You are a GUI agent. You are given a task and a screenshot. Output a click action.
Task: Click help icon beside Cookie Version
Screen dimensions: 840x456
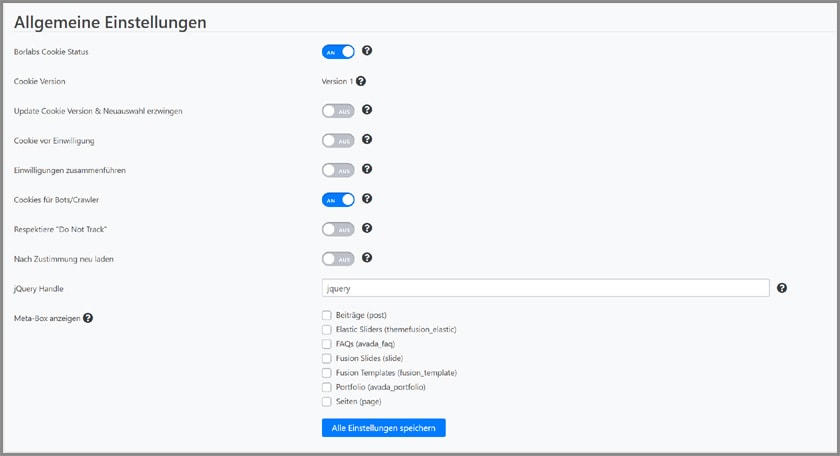[x=361, y=81]
